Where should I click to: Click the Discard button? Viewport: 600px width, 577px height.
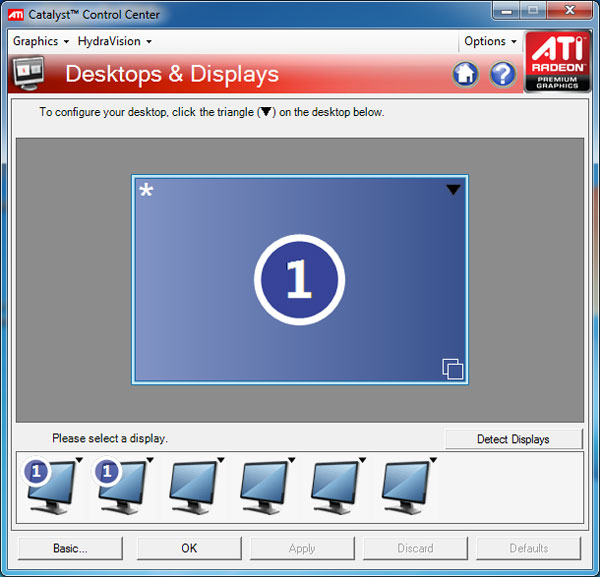coord(415,548)
